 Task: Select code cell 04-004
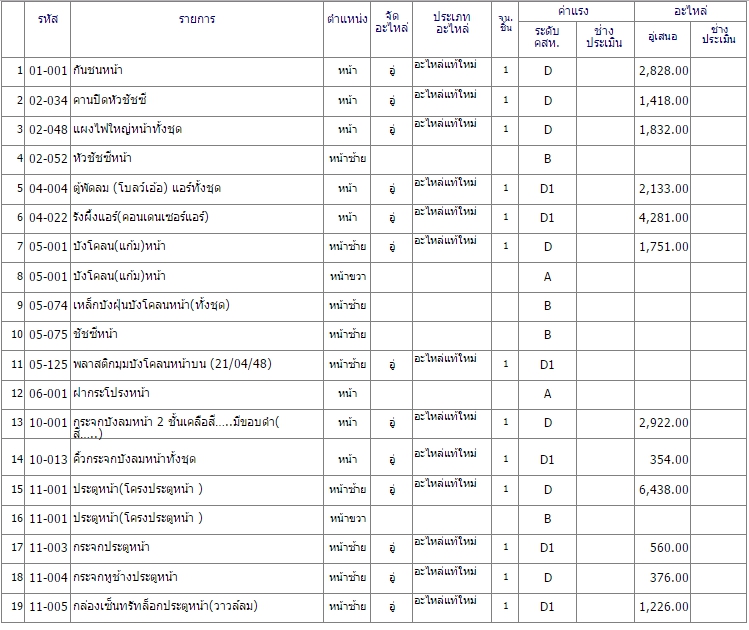pyautogui.click(x=48, y=189)
